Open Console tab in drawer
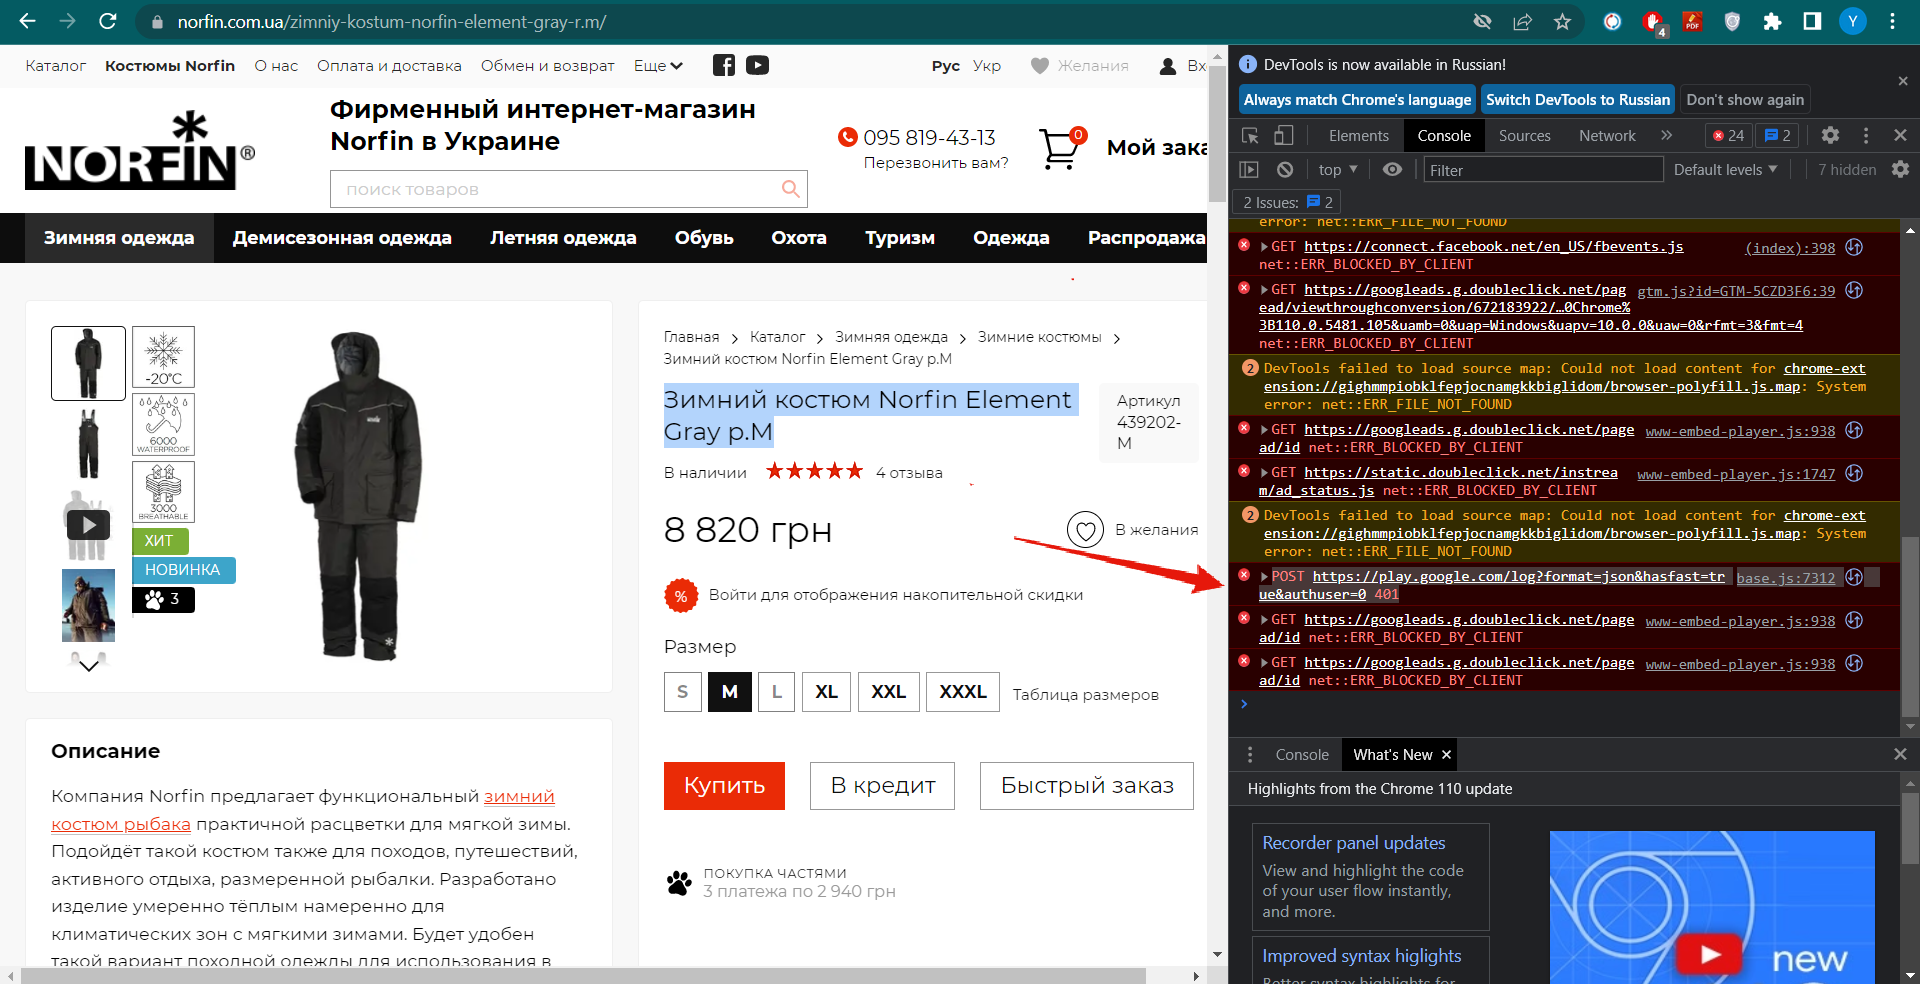1920x984 pixels. [1302, 754]
